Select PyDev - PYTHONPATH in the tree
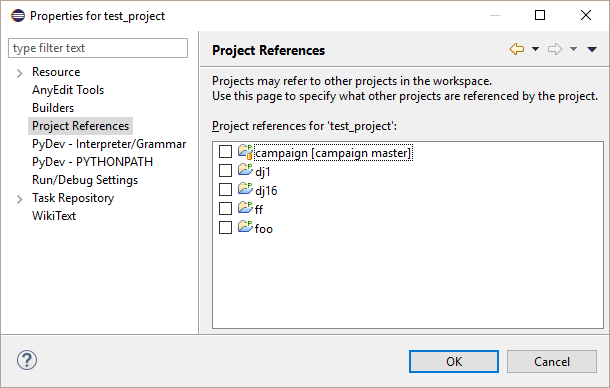The image size is (610, 388). pos(93,162)
